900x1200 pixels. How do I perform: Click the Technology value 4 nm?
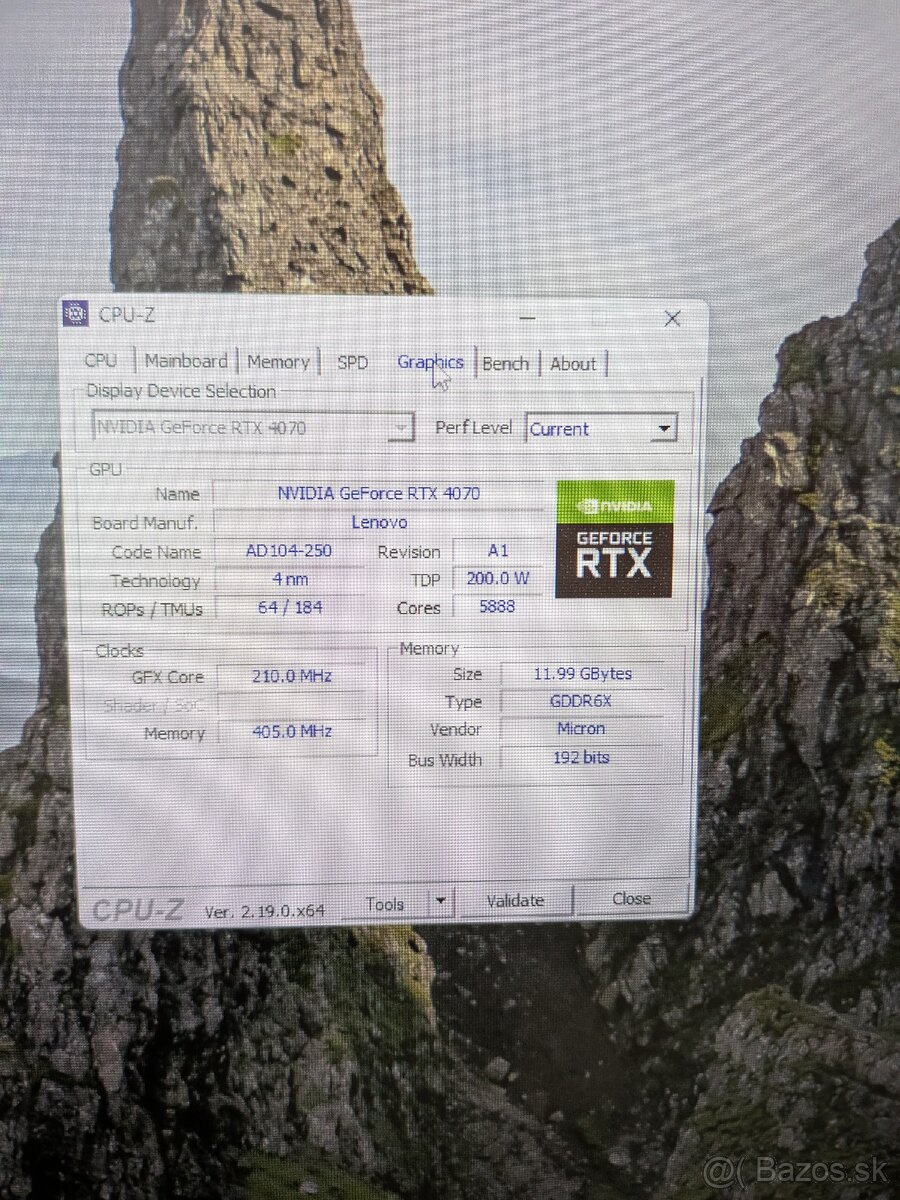pyautogui.click(x=290, y=580)
